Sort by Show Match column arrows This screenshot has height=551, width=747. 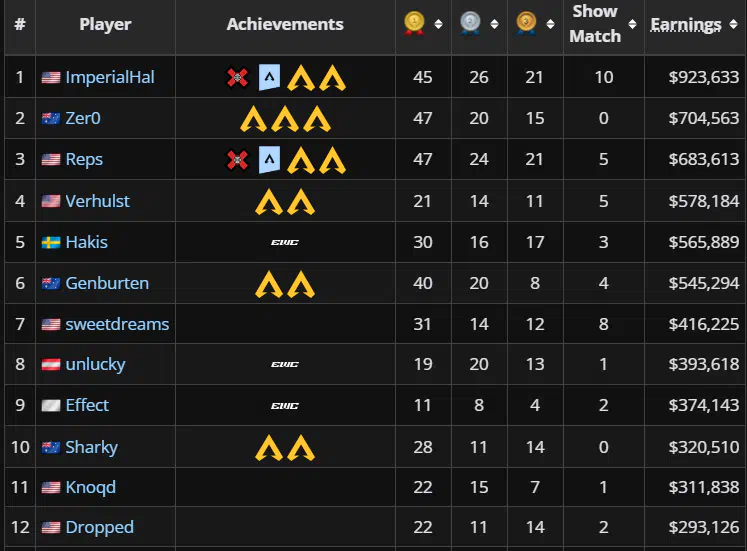click(x=632, y=24)
